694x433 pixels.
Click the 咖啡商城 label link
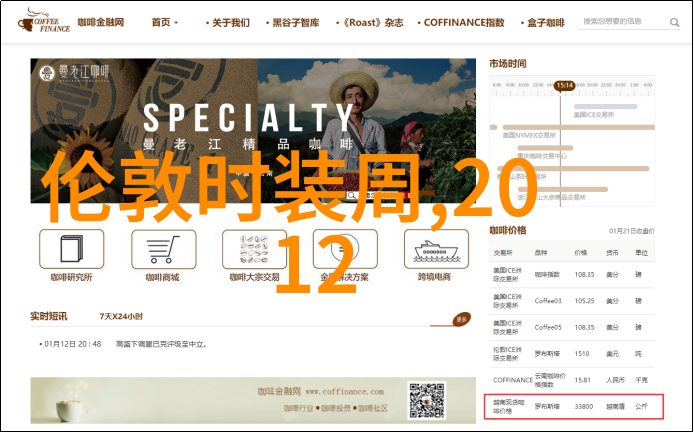tap(163, 277)
